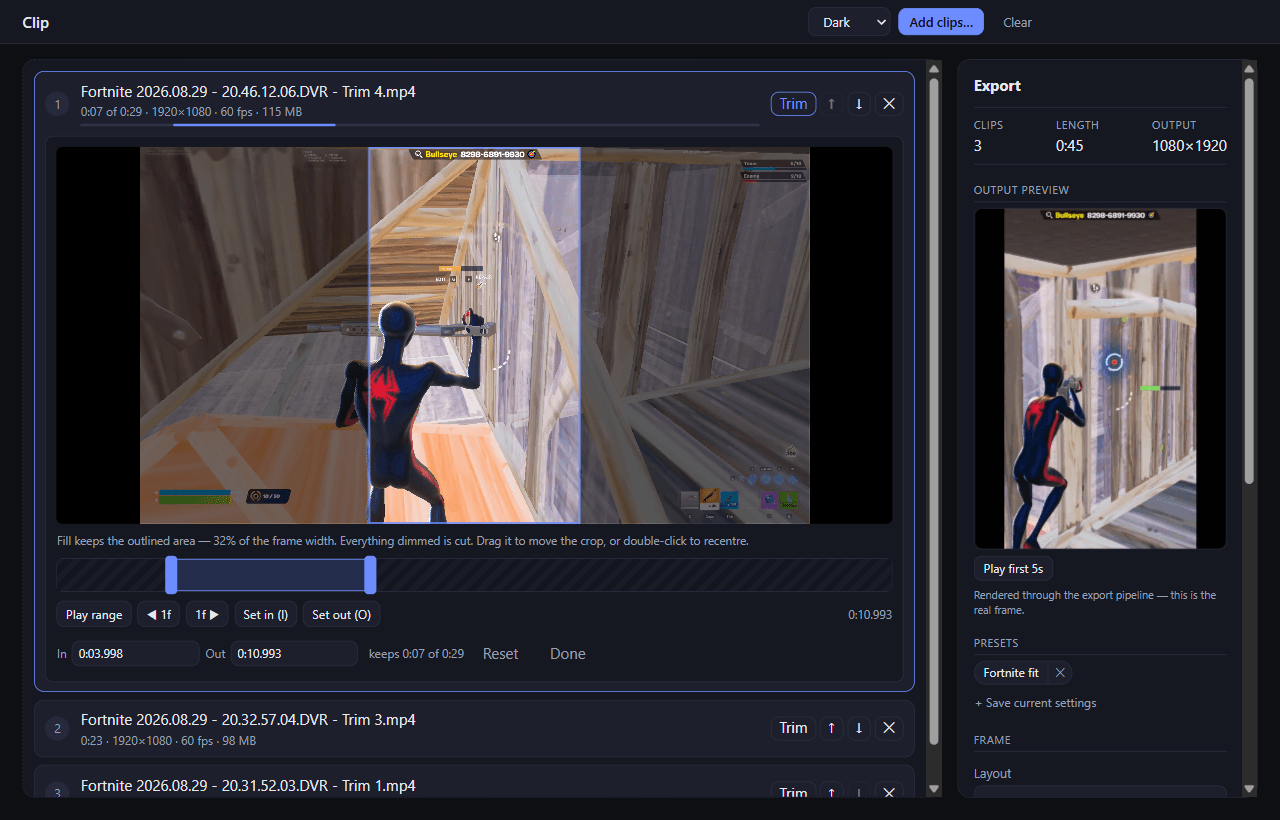
Task: Move clip 2 Trim 3.mp4 up
Action: [x=831, y=728]
